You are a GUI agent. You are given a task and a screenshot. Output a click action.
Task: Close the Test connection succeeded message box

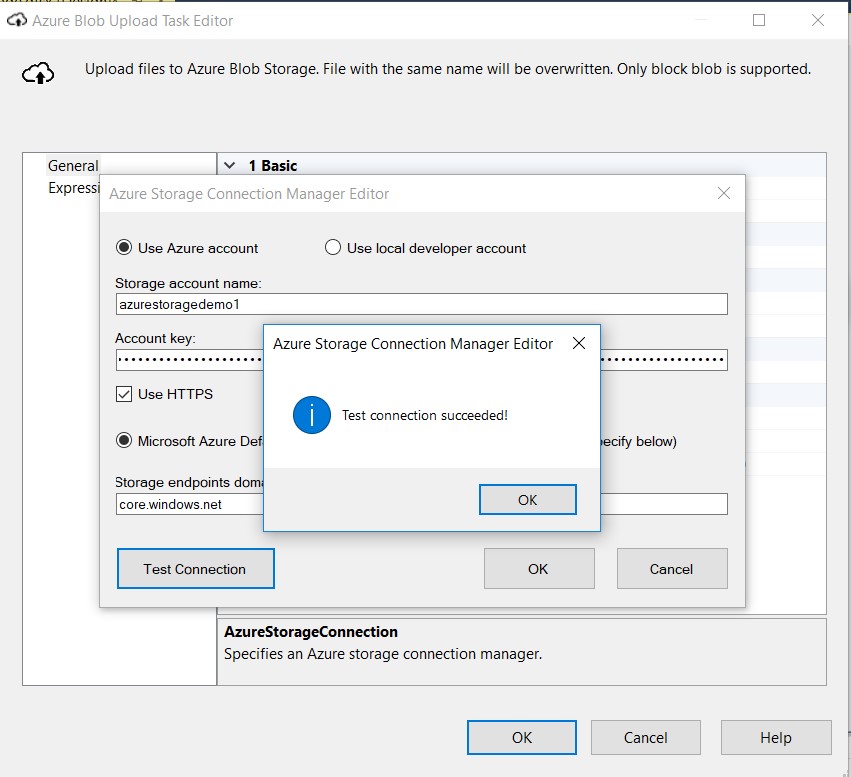(578, 344)
